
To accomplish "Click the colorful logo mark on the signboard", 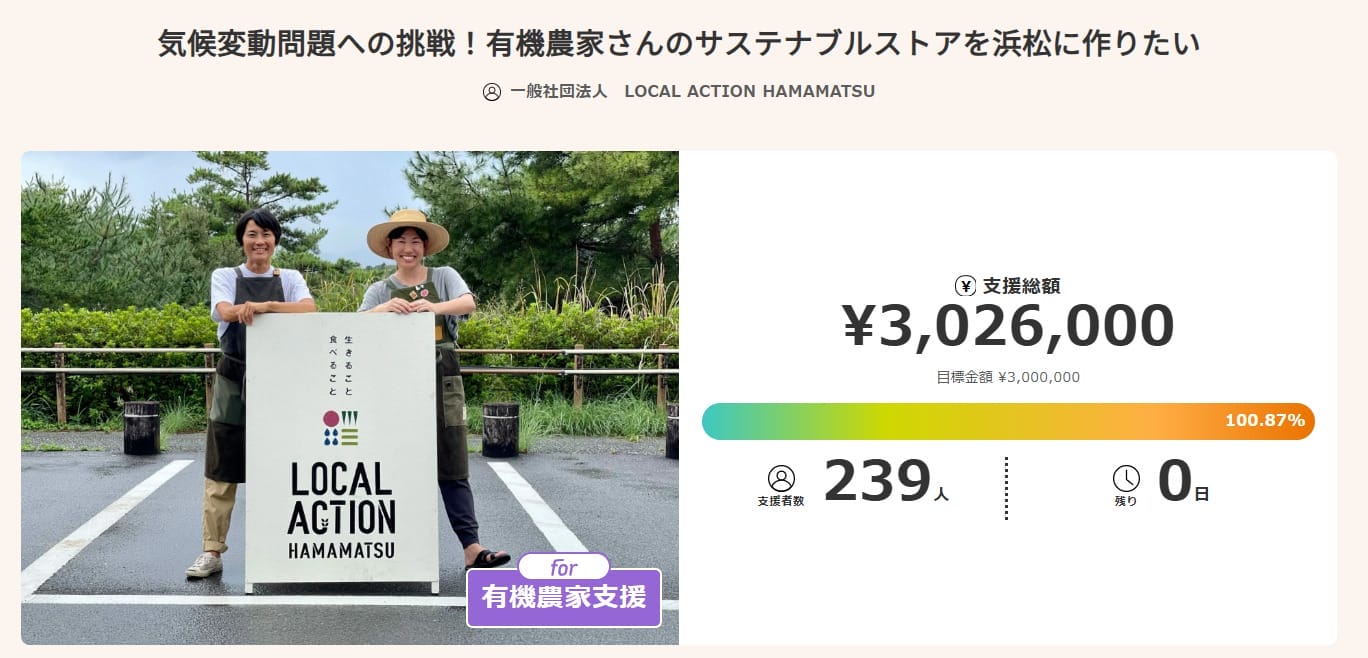I will pos(341,428).
